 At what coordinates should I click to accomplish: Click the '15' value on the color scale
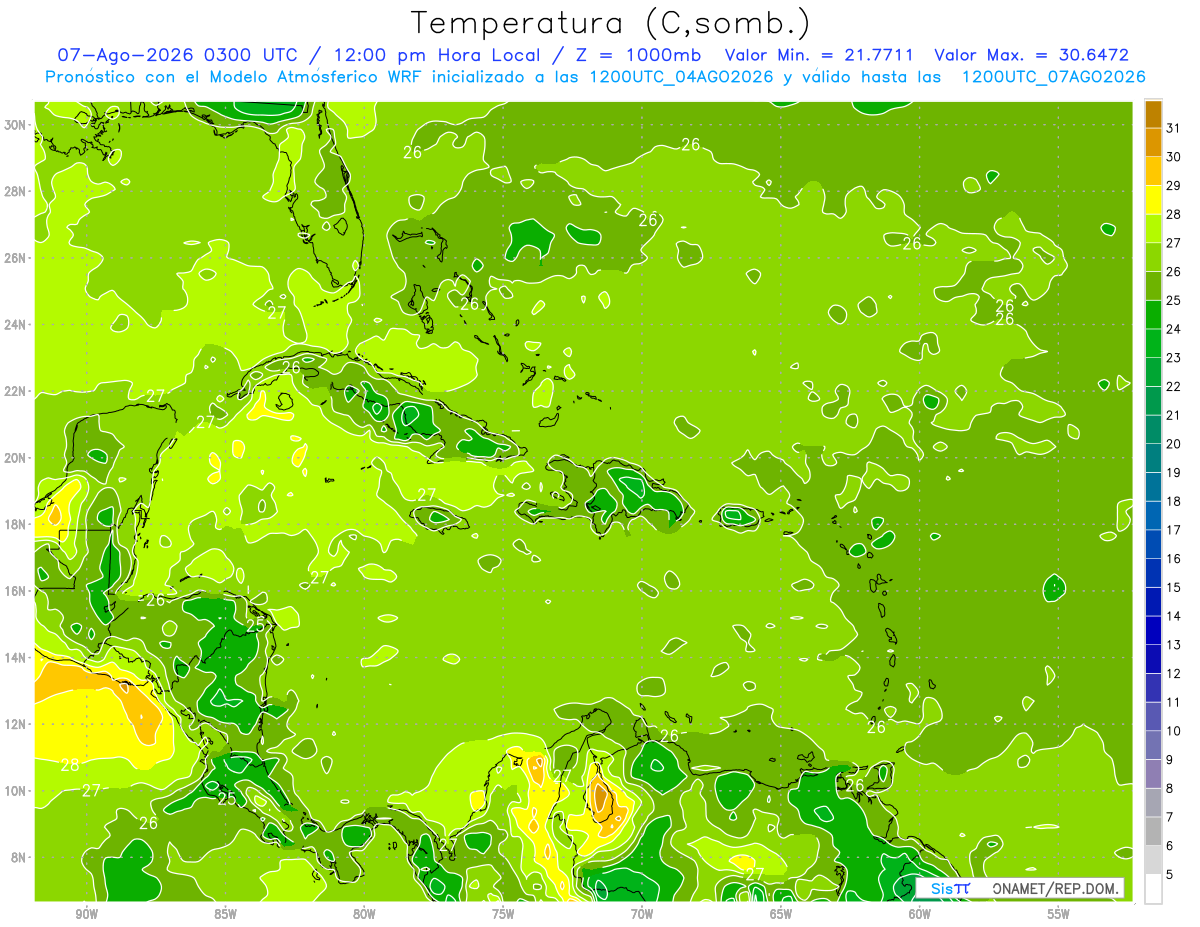1174,587
